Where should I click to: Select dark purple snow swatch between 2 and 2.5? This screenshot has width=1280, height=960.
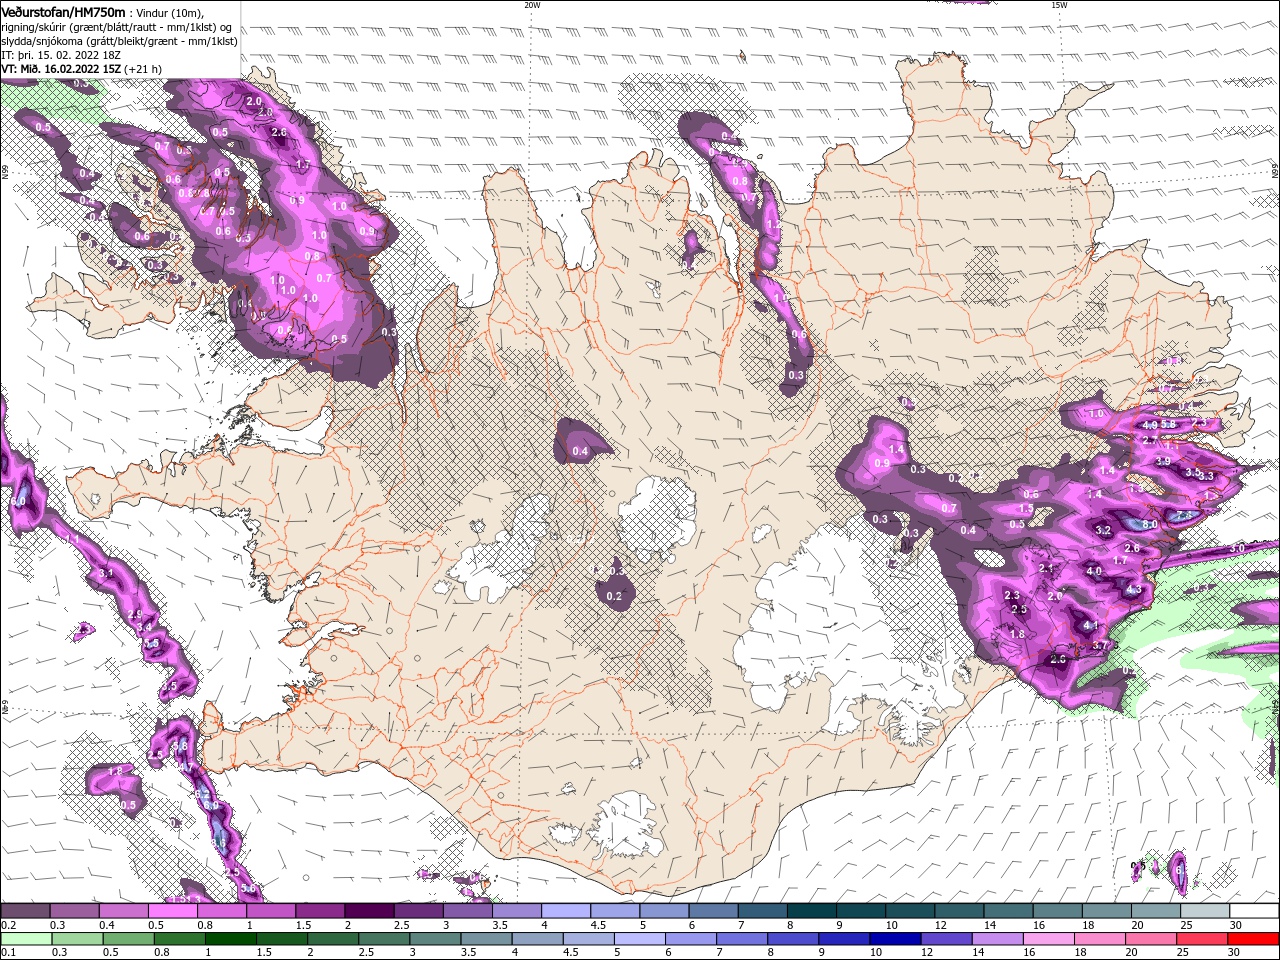tap(369, 911)
